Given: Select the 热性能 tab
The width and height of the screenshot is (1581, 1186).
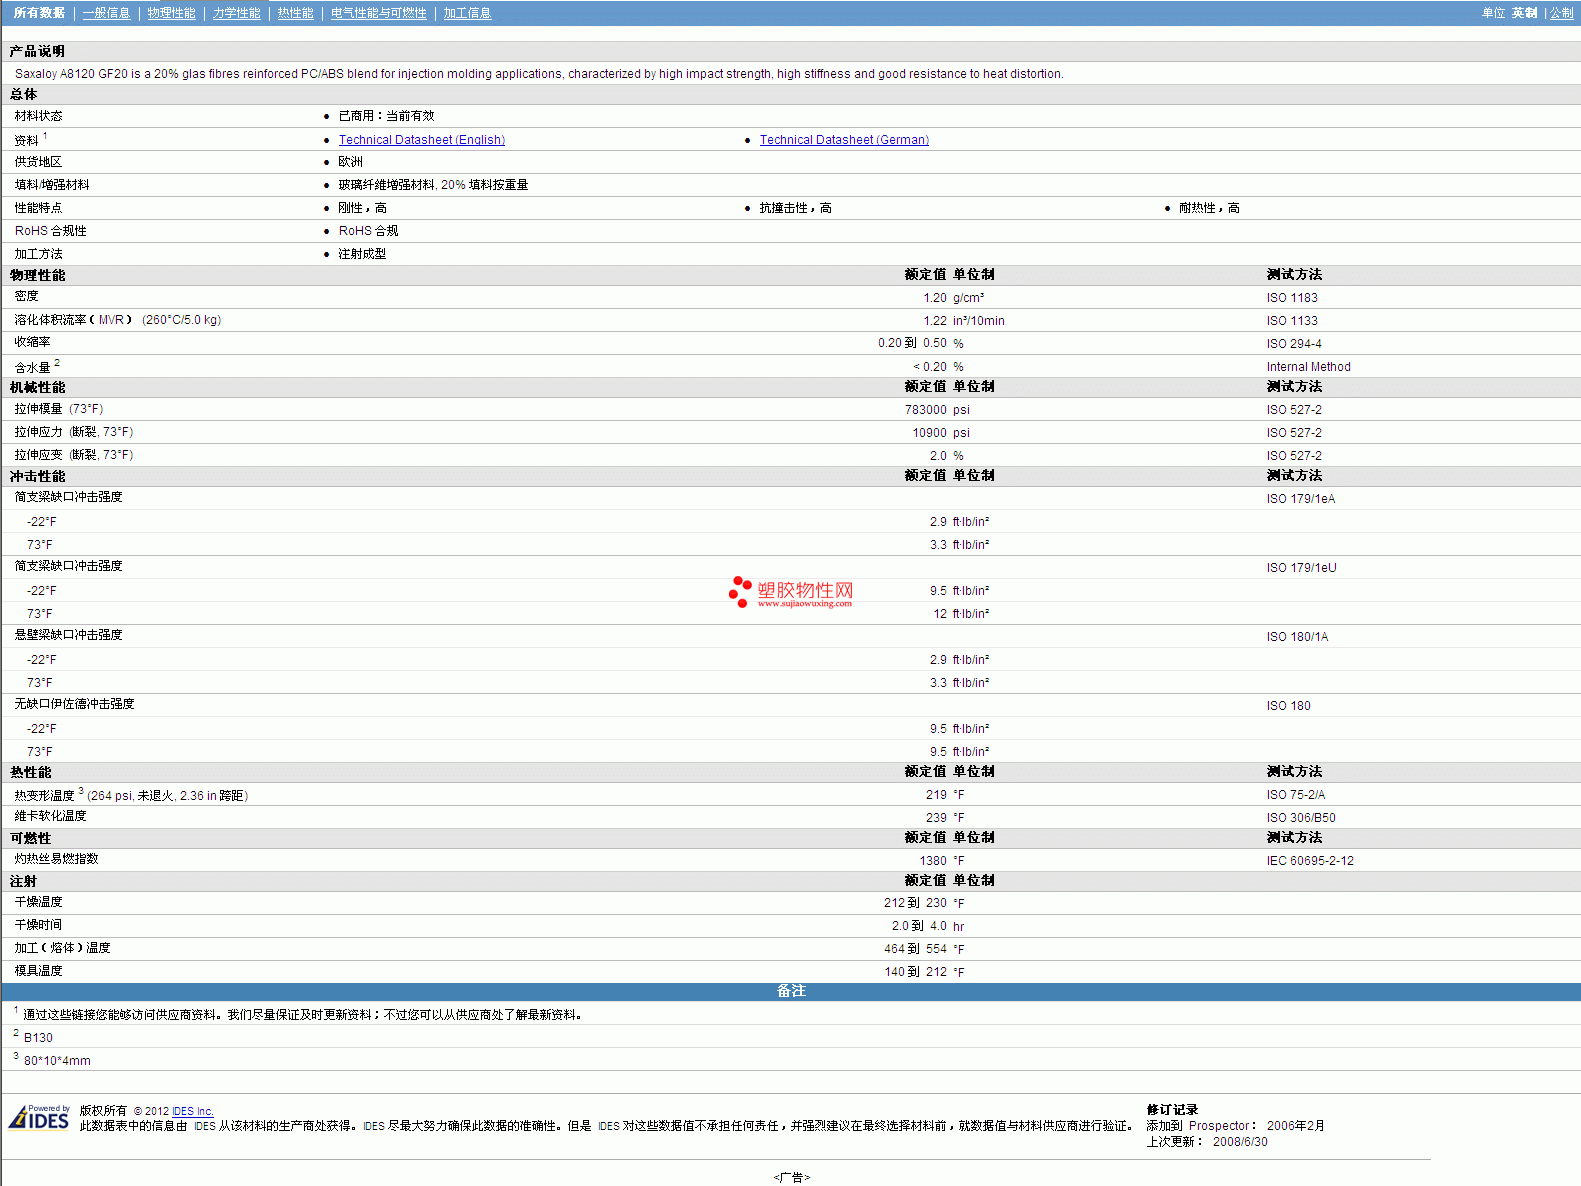Looking at the screenshot, I should [x=295, y=13].
